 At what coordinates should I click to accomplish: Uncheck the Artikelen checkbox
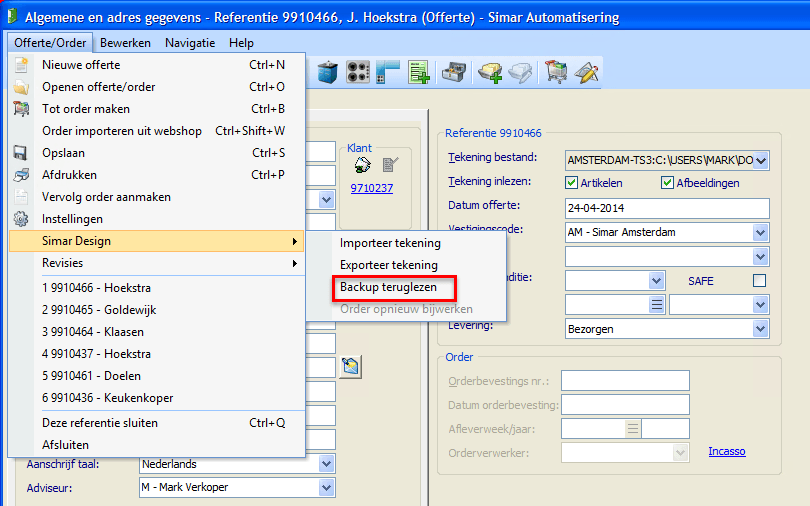572,182
